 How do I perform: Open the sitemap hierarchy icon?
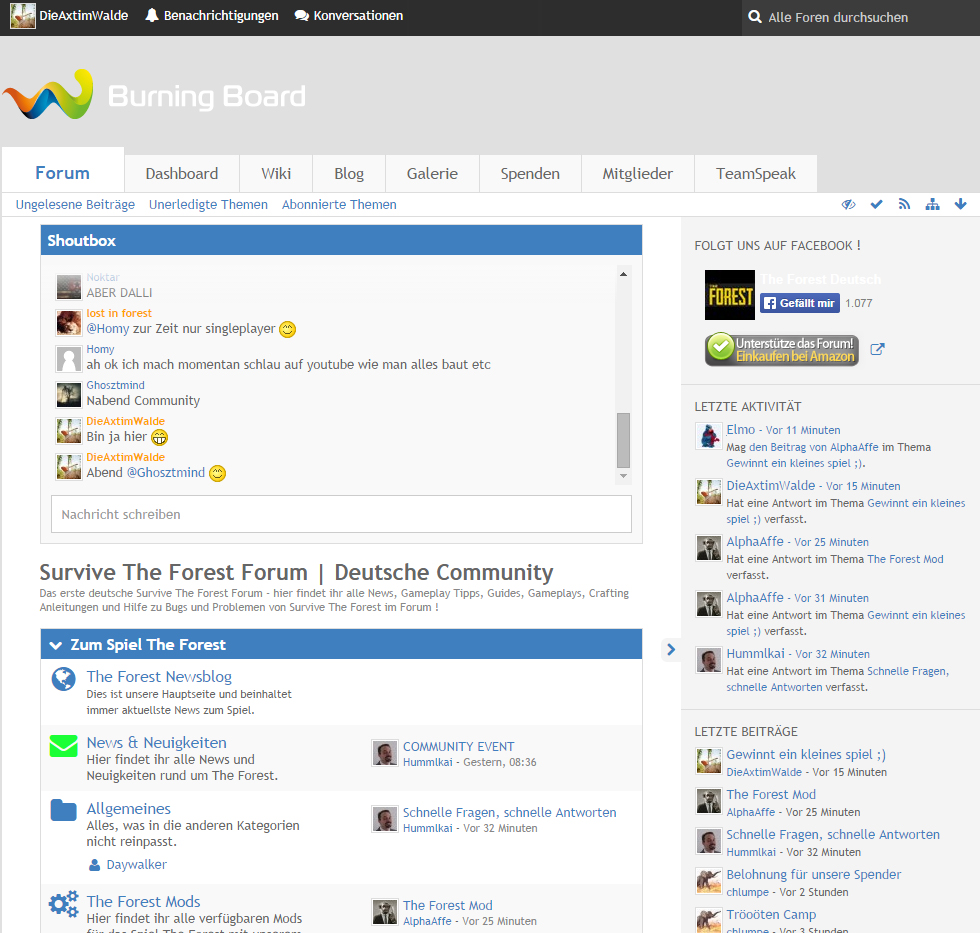coord(932,204)
